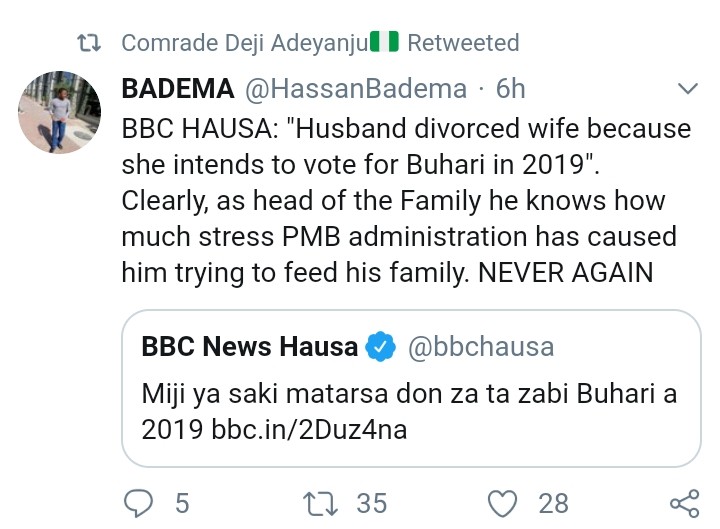Click the verified badge next to BBC News Hausa
720x529 pixels.
(x=379, y=347)
